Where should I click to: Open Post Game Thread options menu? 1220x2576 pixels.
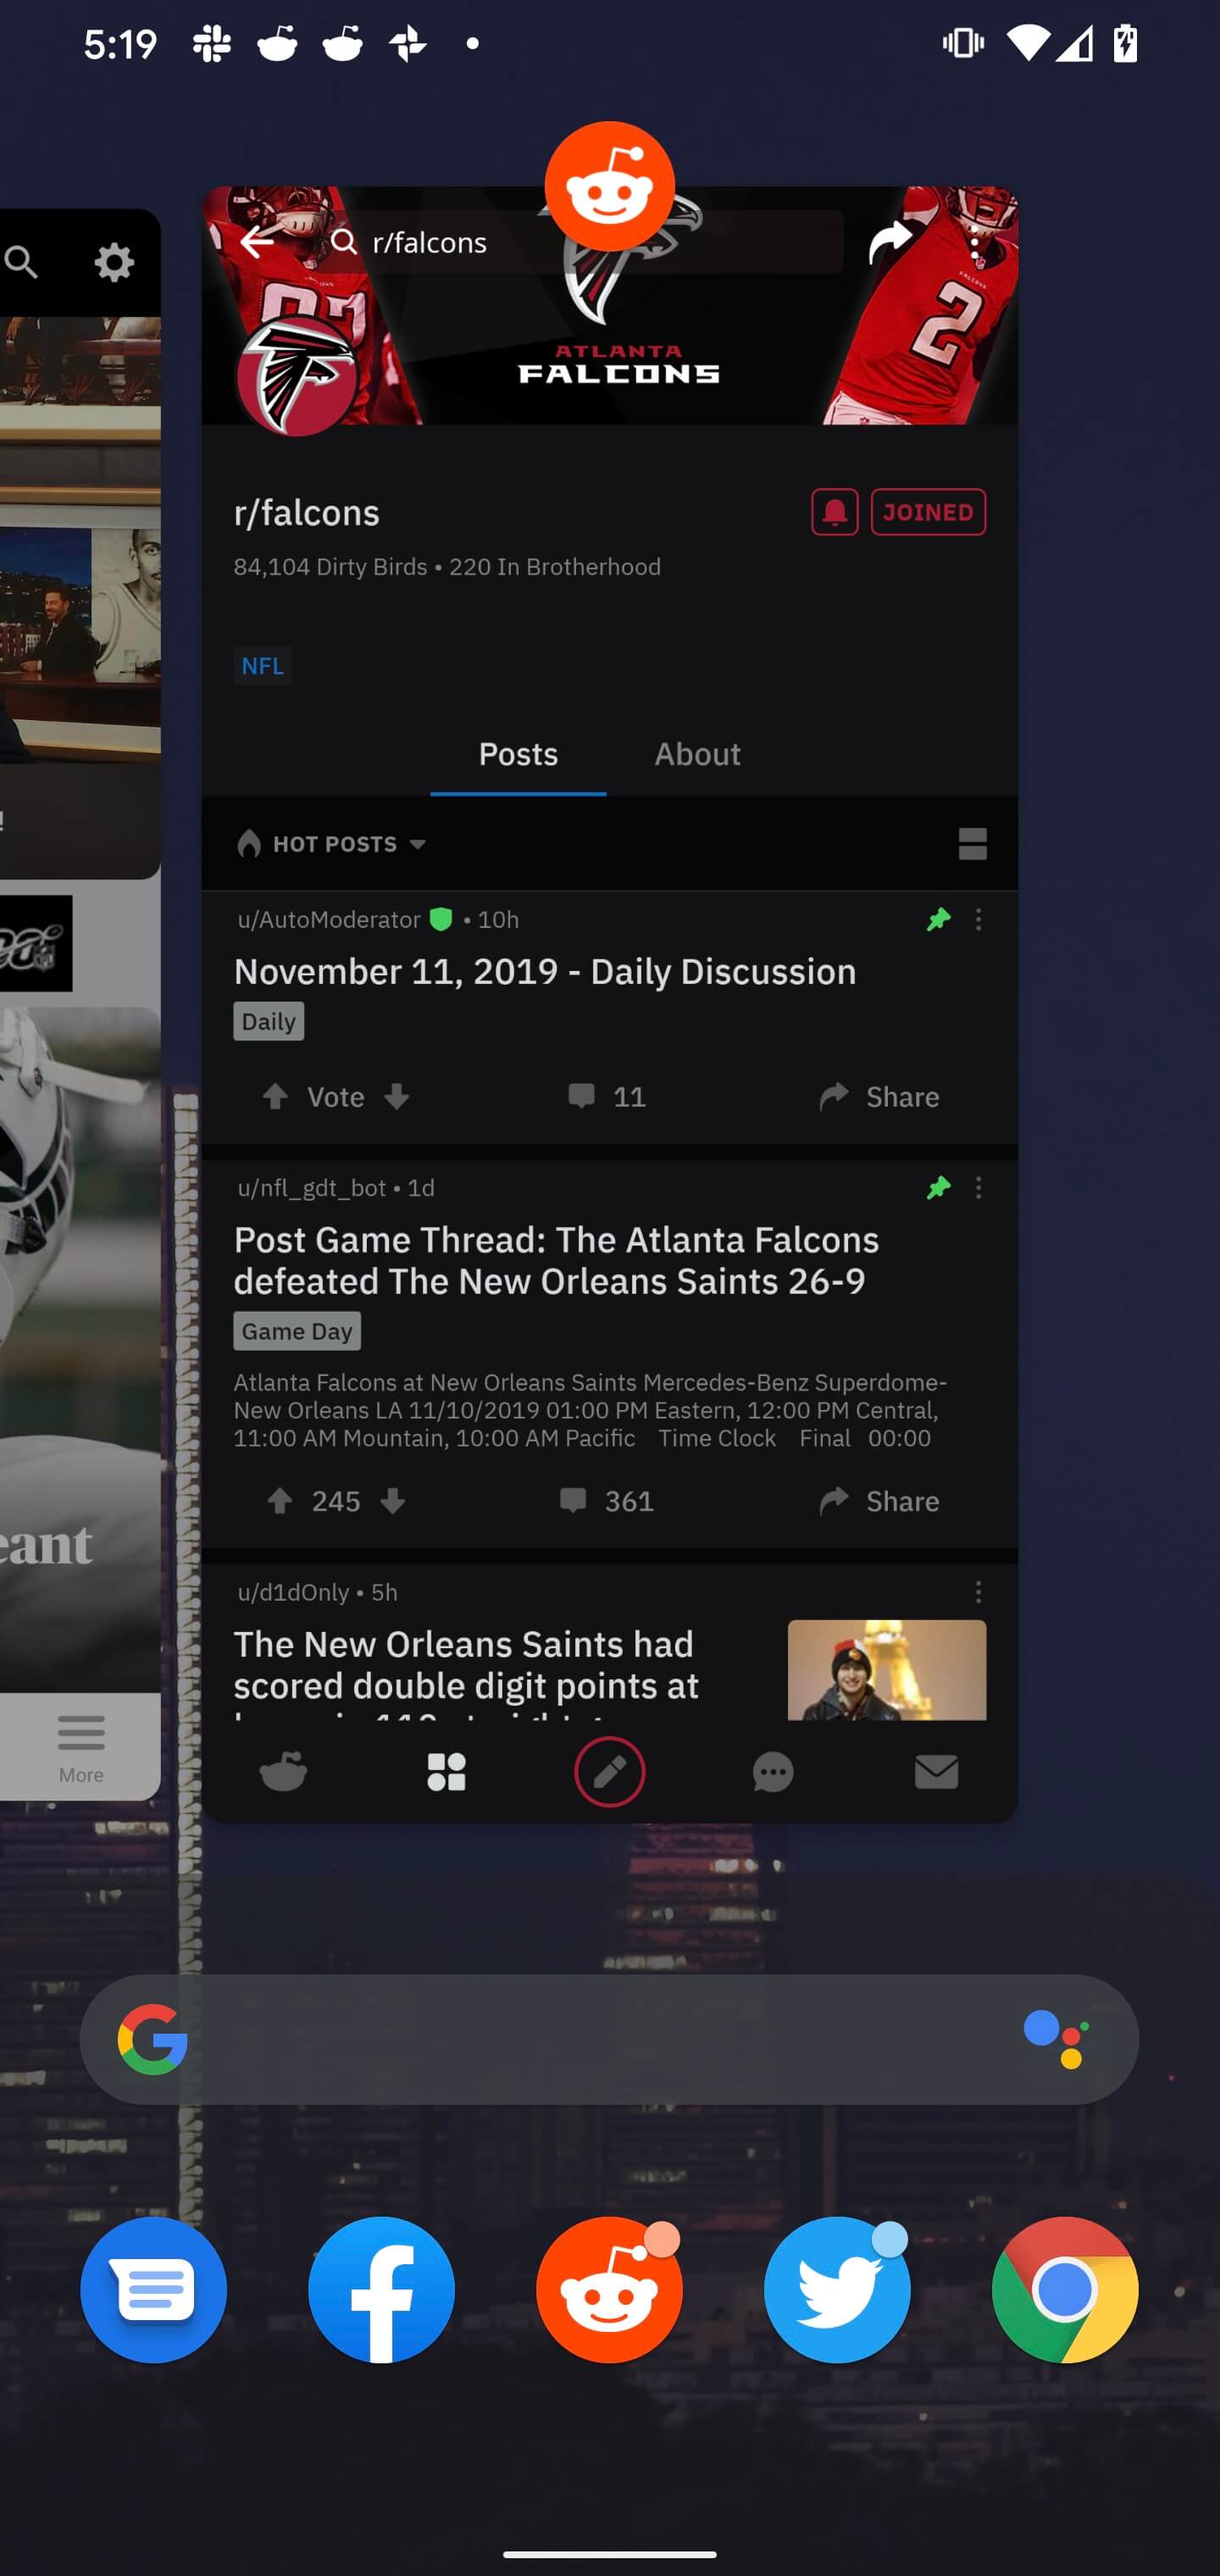(978, 1188)
